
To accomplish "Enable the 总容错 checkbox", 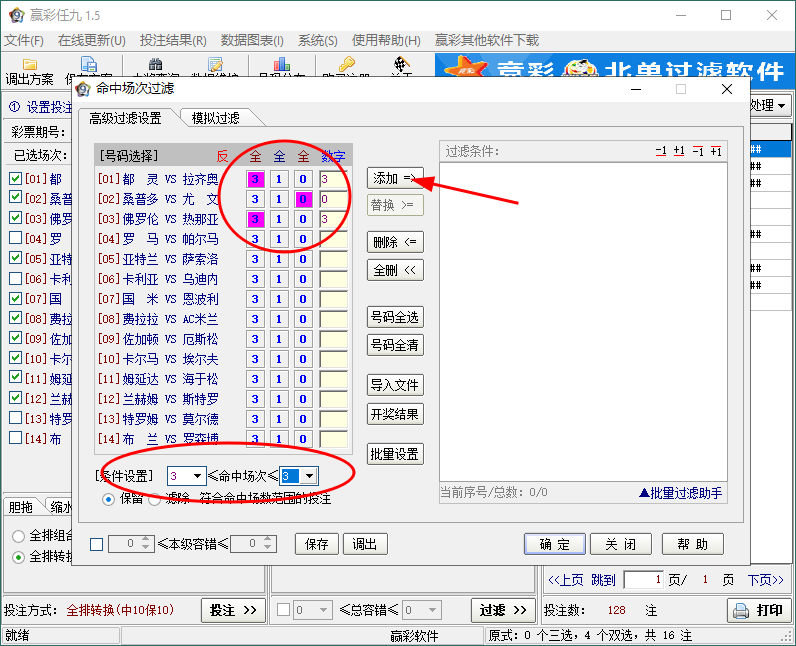I will click(x=283, y=609).
